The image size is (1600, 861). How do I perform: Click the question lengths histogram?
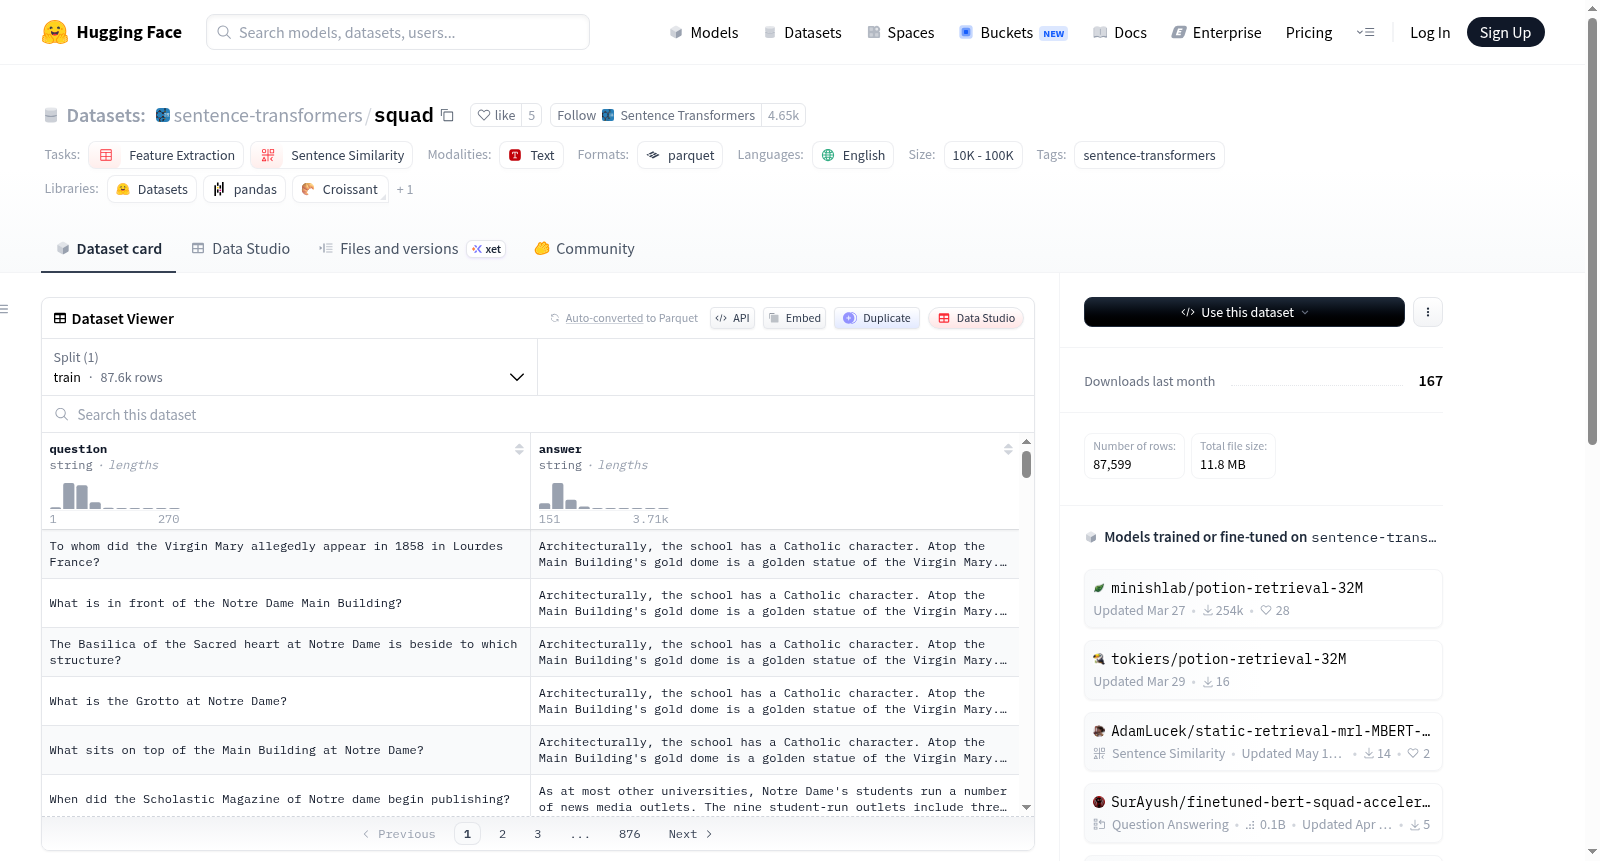click(114, 496)
